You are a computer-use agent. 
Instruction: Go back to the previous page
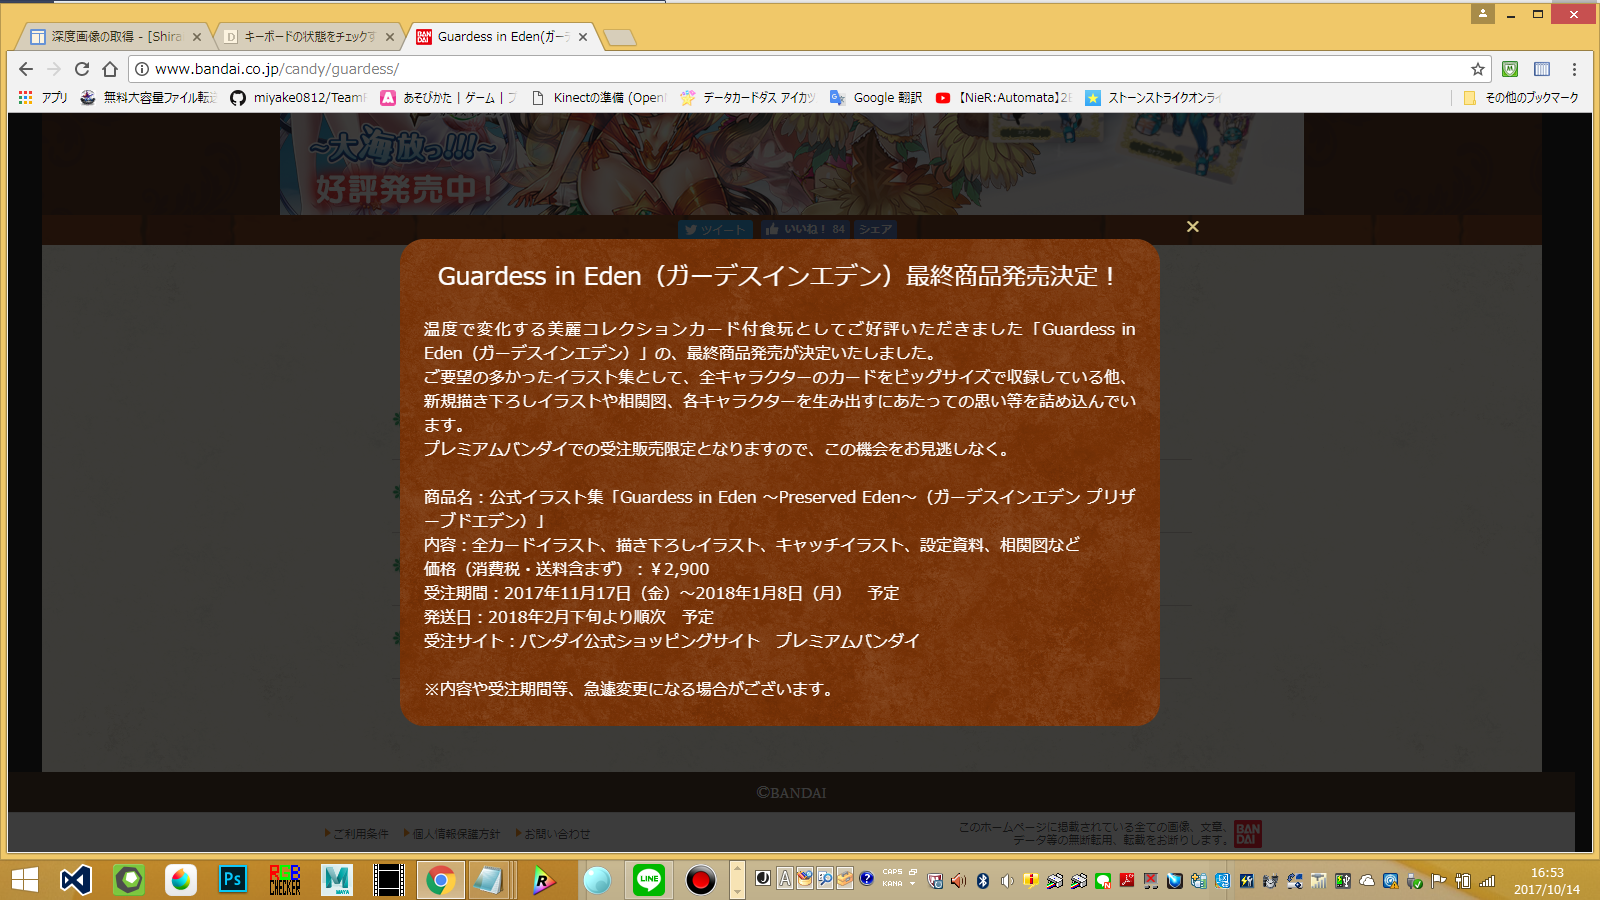coord(26,69)
